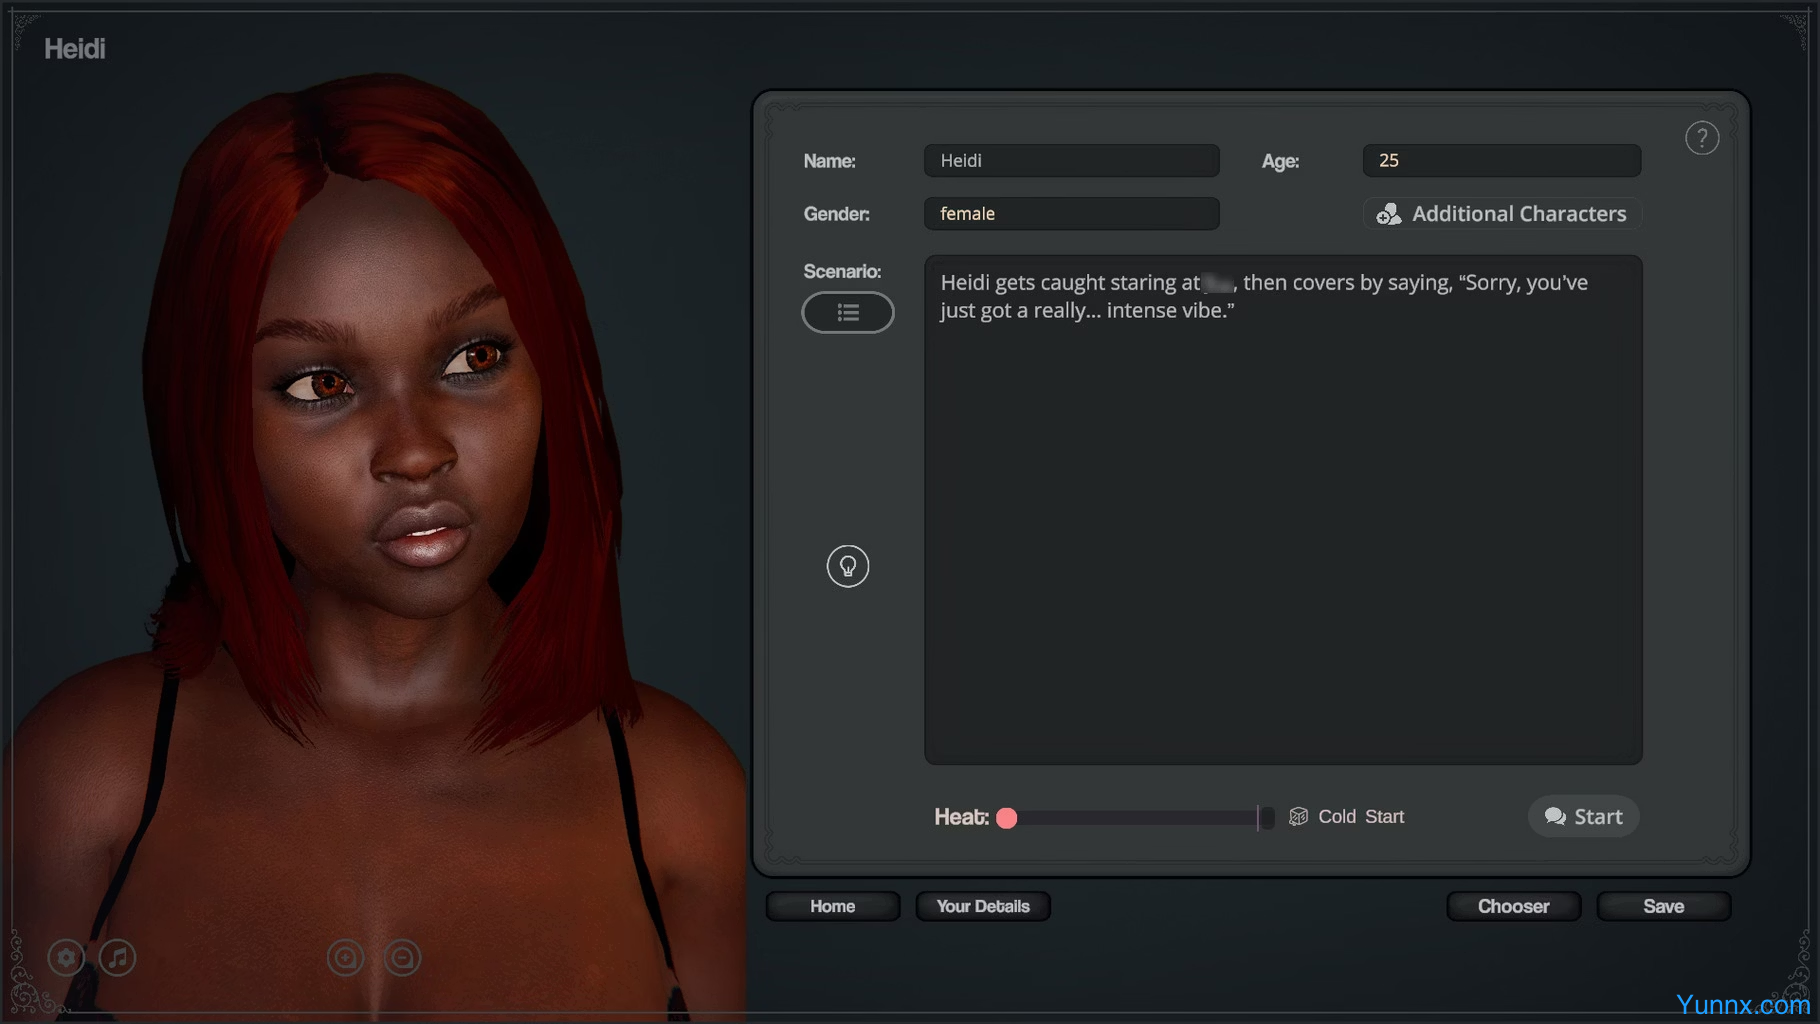
Task: Click the lightbulb idea icon
Action: pos(847,566)
